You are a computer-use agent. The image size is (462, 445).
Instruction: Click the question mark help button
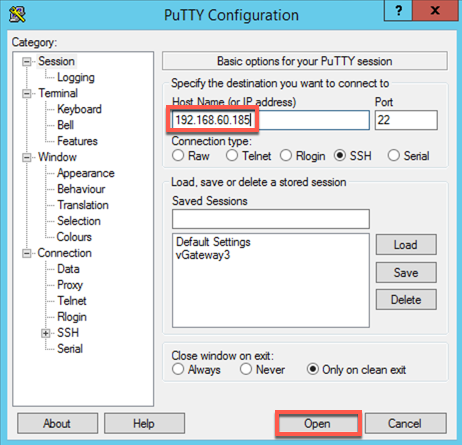[x=398, y=11]
